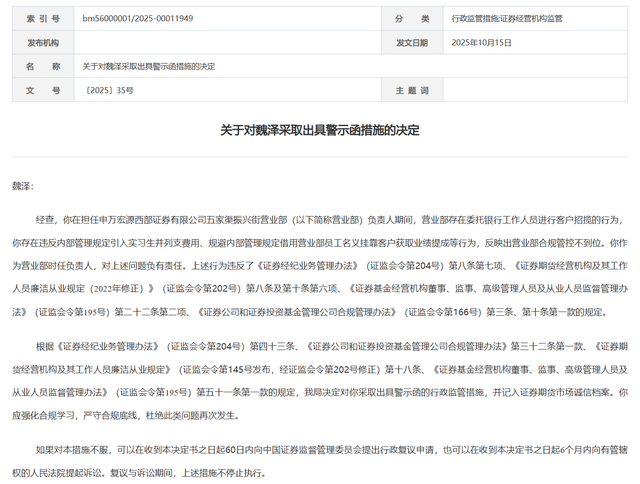The image size is (640, 484).
Task: Click the document number 〔2025〕35号
Action: click(108, 90)
